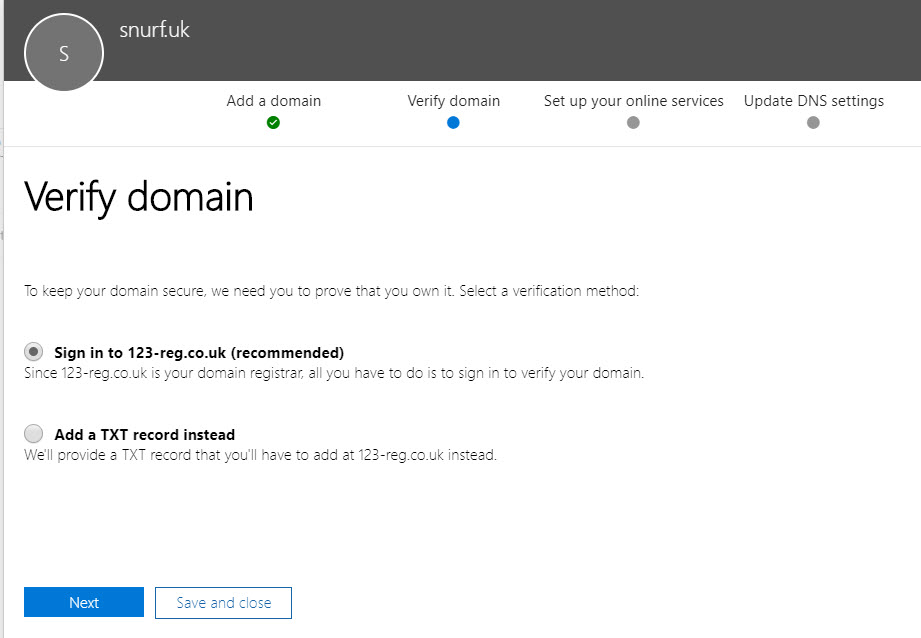Image resolution: width=921 pixels, height=638 pixels.
Task: Click the Verify domain page heading
Action: click(138, 198)
